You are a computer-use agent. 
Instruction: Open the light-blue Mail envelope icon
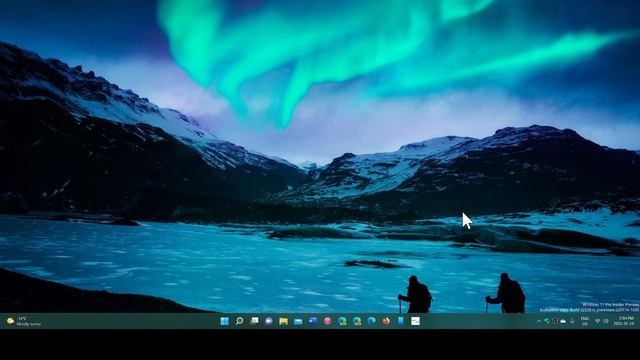click(298, 321)
